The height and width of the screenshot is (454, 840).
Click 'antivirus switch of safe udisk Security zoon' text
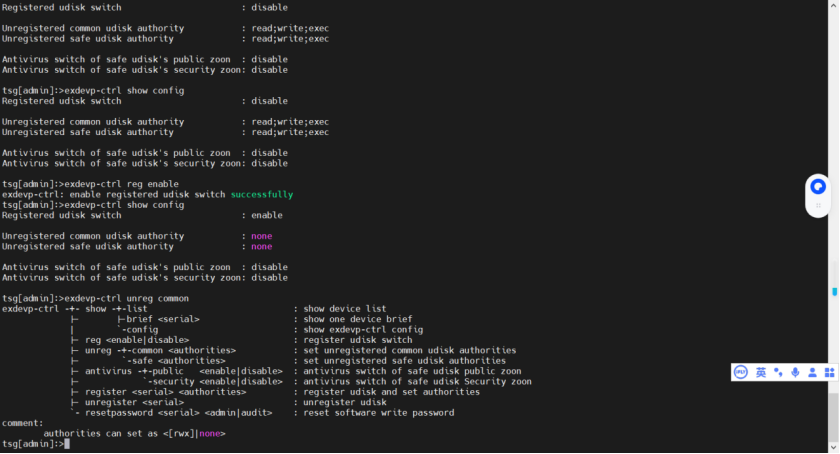pos(417,382)
